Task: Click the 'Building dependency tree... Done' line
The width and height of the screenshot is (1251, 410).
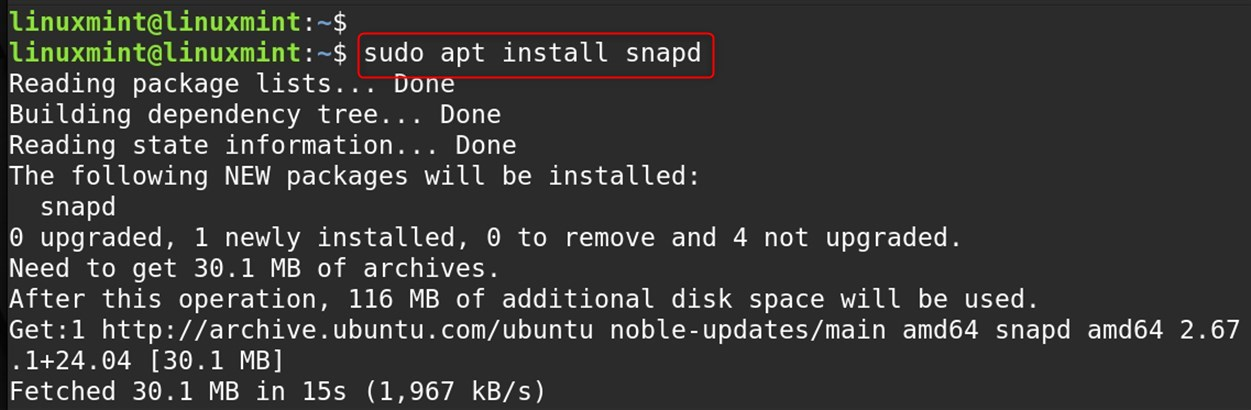Action: click(255, 114)
